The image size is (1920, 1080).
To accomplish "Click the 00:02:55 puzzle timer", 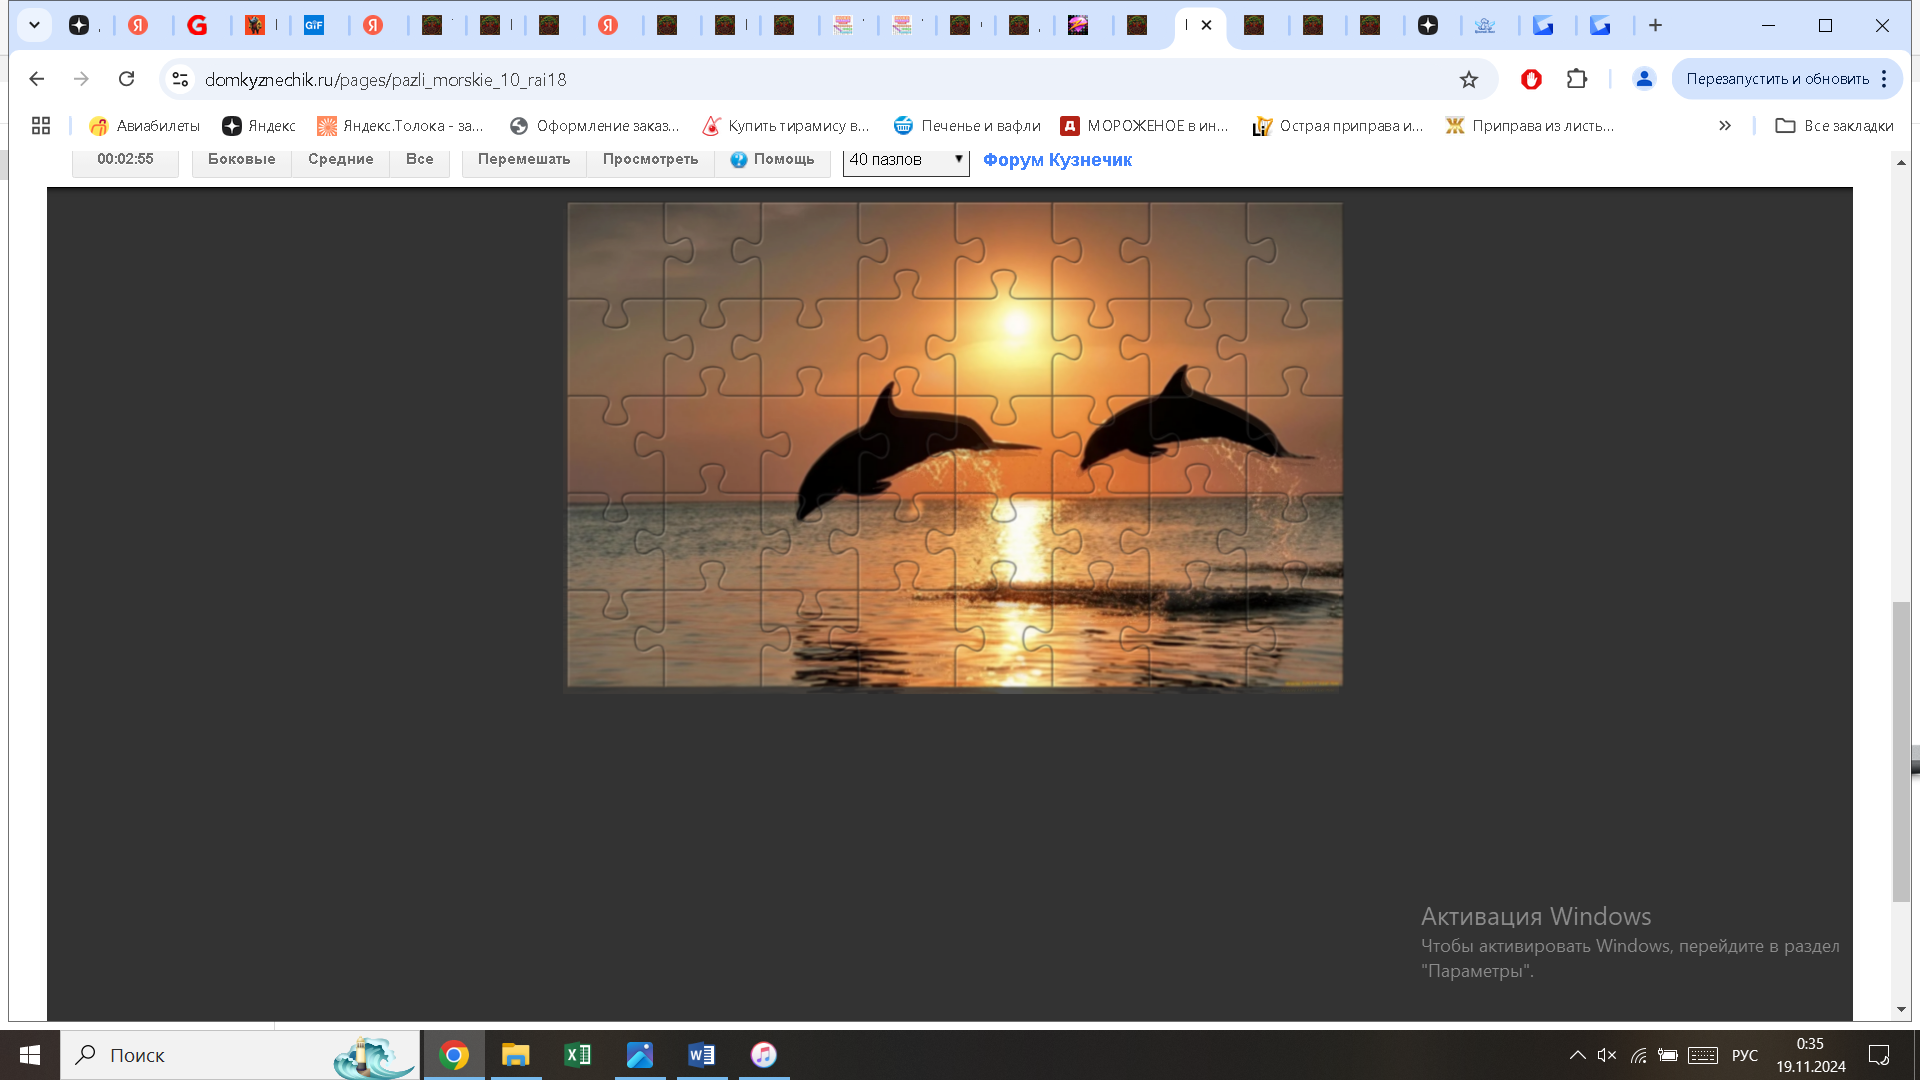I will pos(125,159).
